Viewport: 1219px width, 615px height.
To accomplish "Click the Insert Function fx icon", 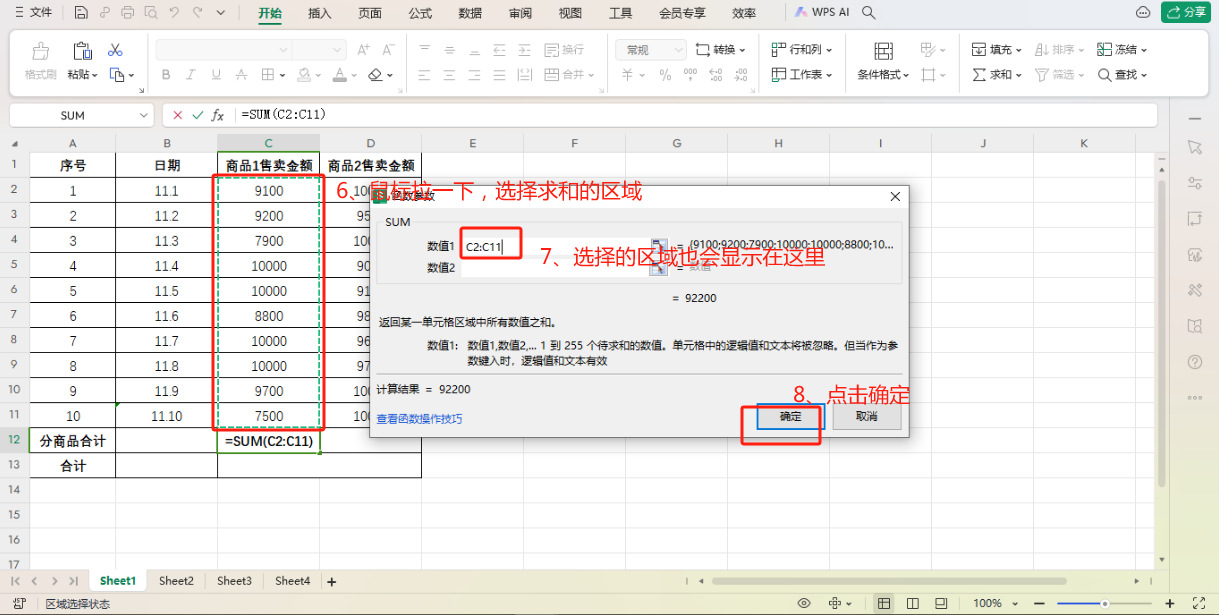I will [x=218, y=115].
